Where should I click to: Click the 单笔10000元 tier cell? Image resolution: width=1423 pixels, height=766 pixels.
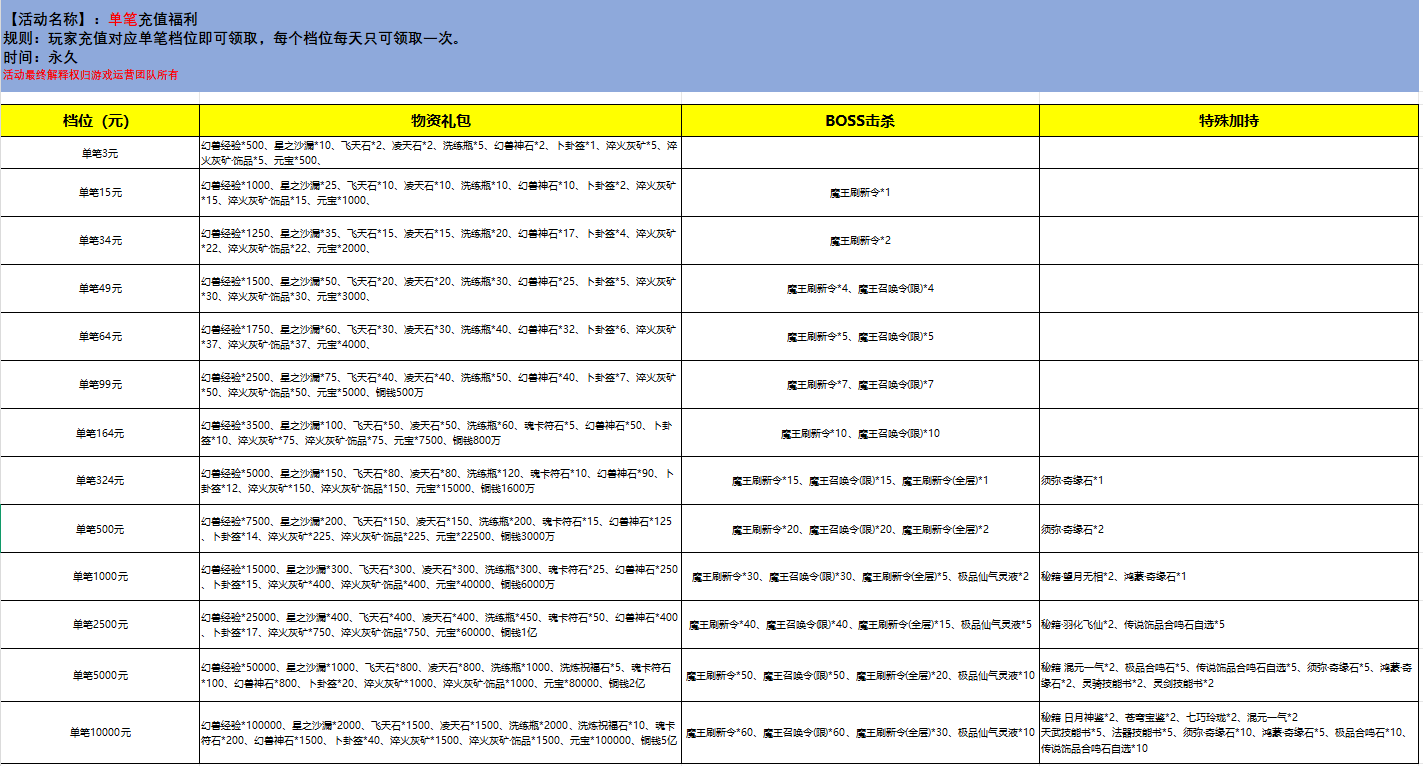[100, 732]
